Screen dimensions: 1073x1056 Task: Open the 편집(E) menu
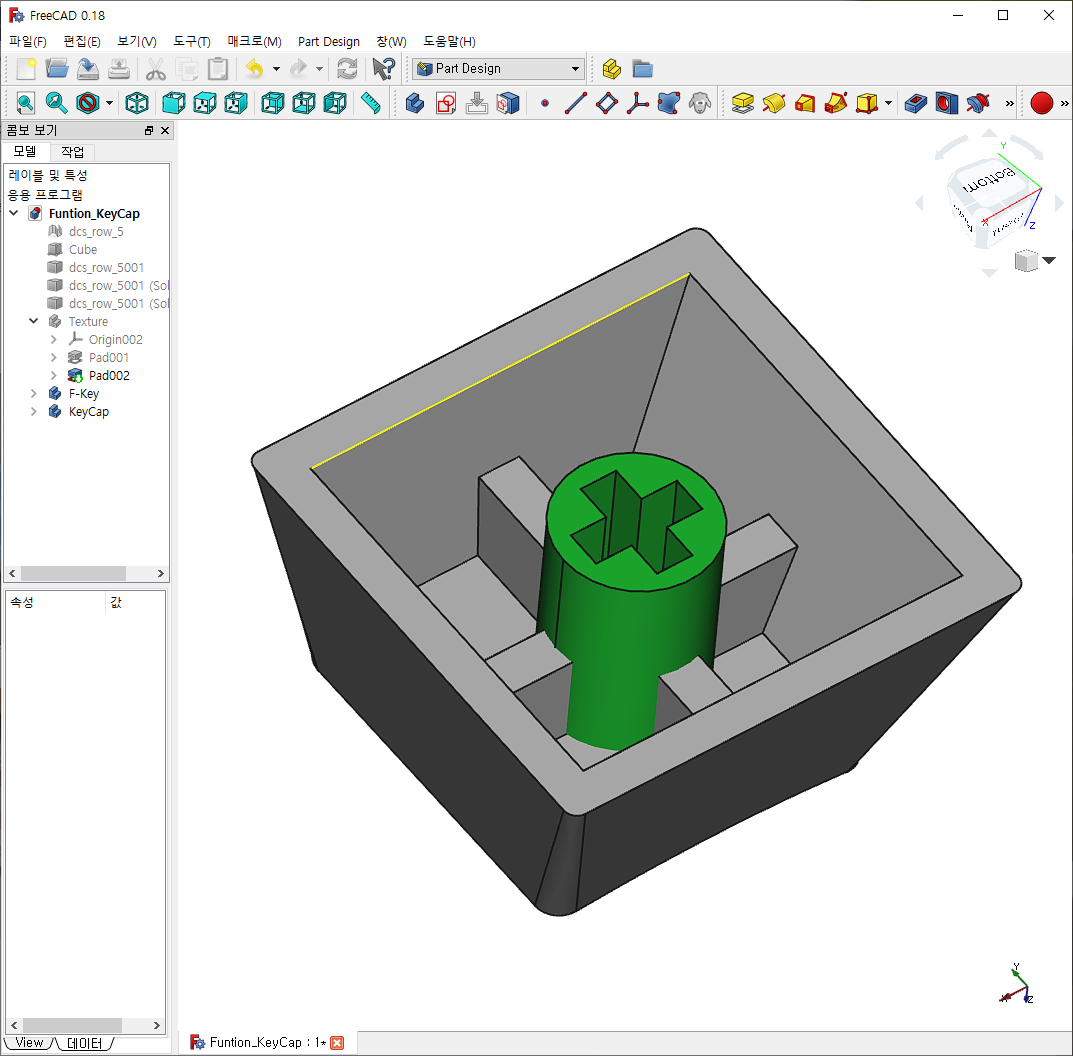tap(82, 42)
